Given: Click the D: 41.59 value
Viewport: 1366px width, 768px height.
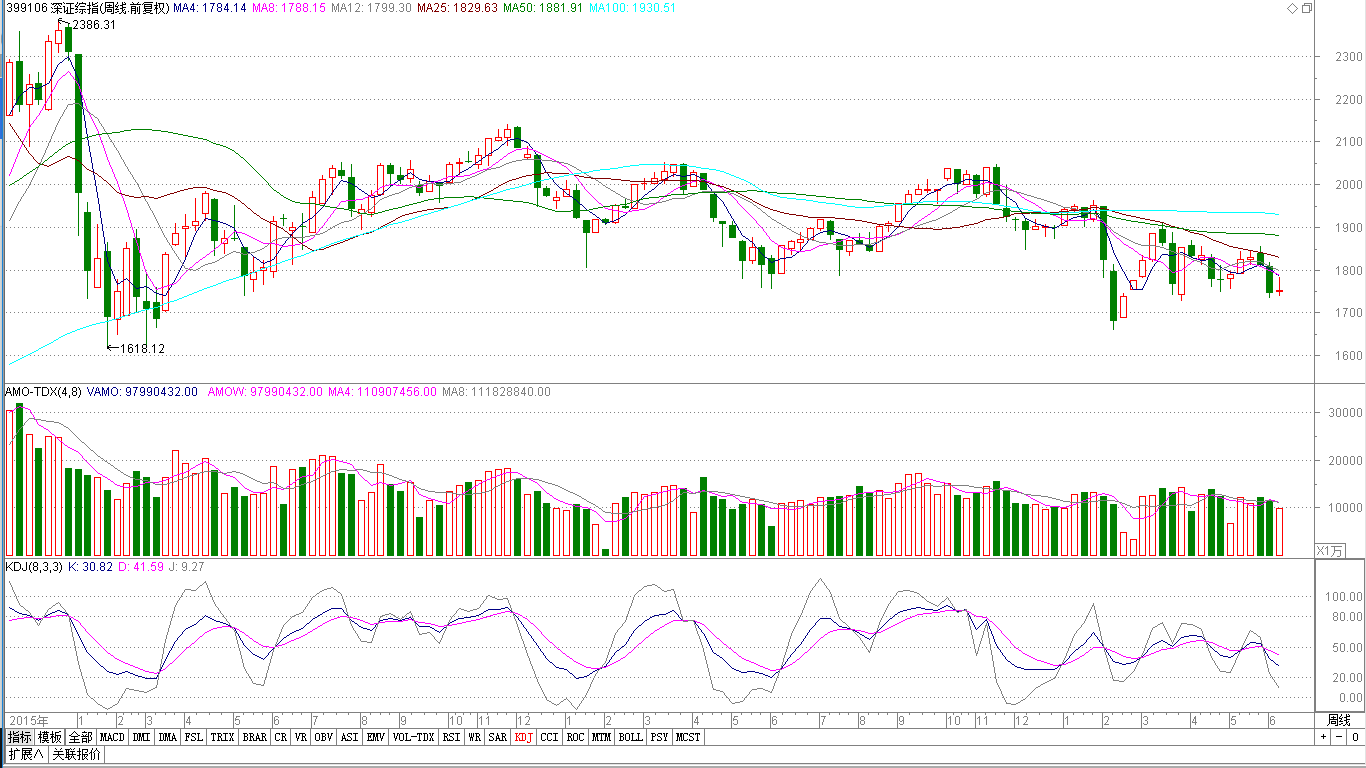Looking at the screenshot, I should [x=140, y=566].
